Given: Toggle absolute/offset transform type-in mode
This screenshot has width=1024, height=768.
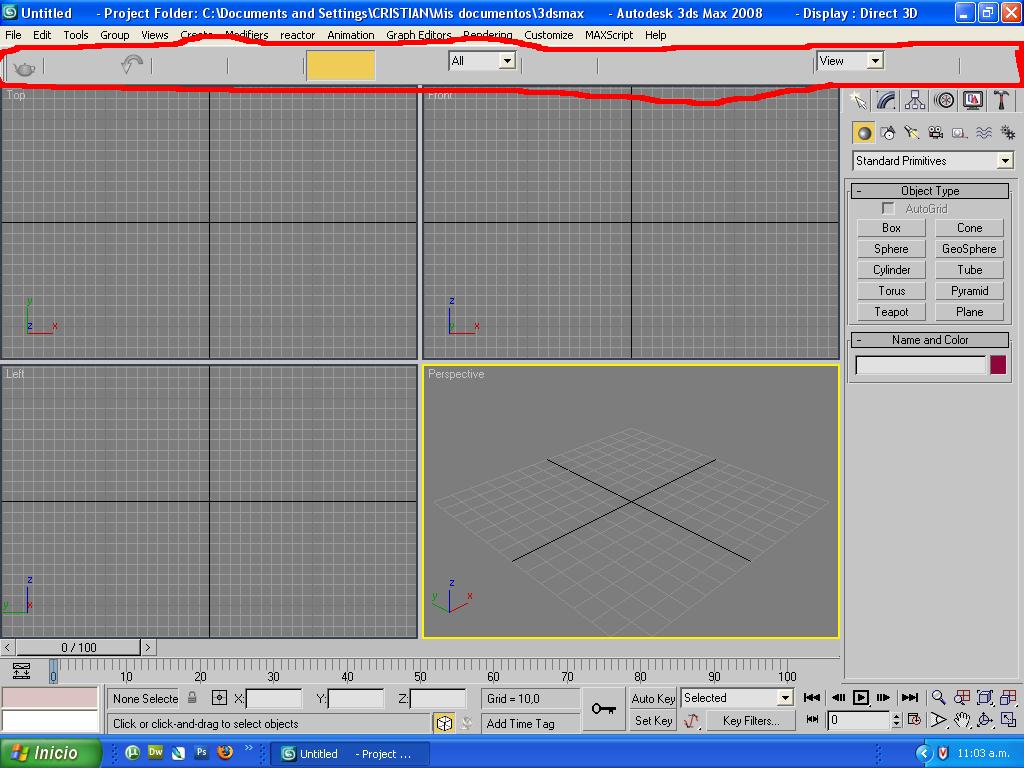Looking at the screenshot, I should tap(219, 698).
